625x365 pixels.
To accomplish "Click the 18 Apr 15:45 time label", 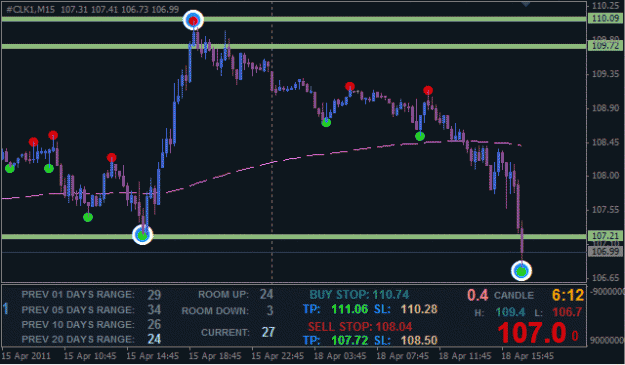I will coord(527,355).
